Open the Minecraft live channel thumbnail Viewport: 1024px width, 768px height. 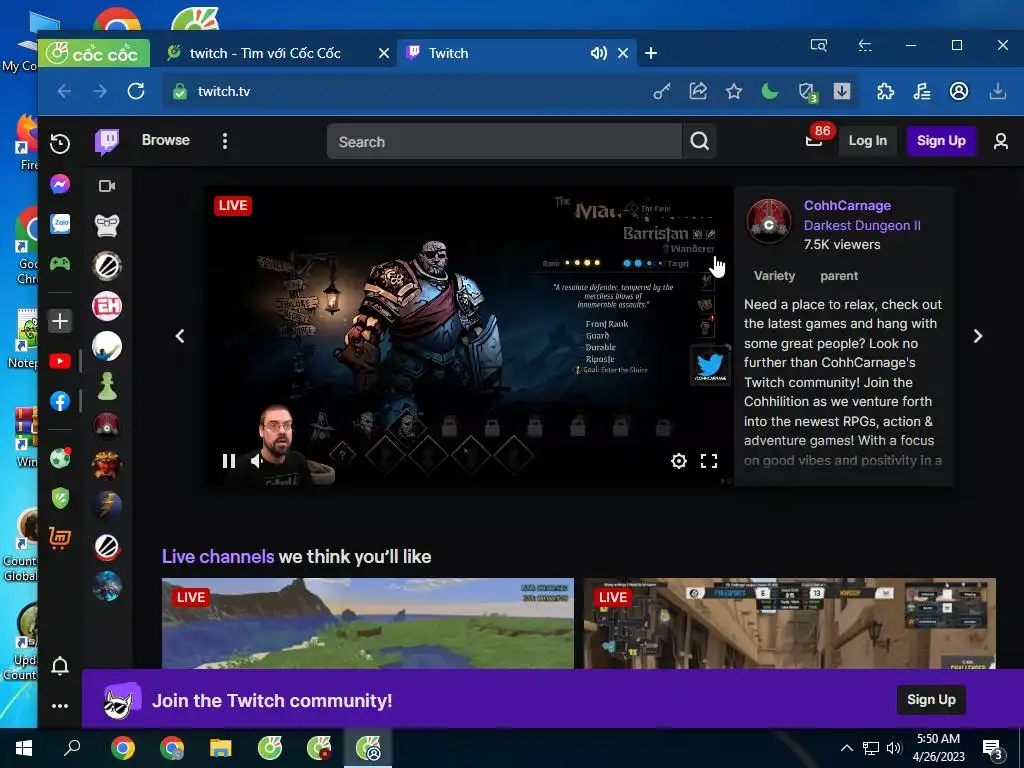pos(368,623)
